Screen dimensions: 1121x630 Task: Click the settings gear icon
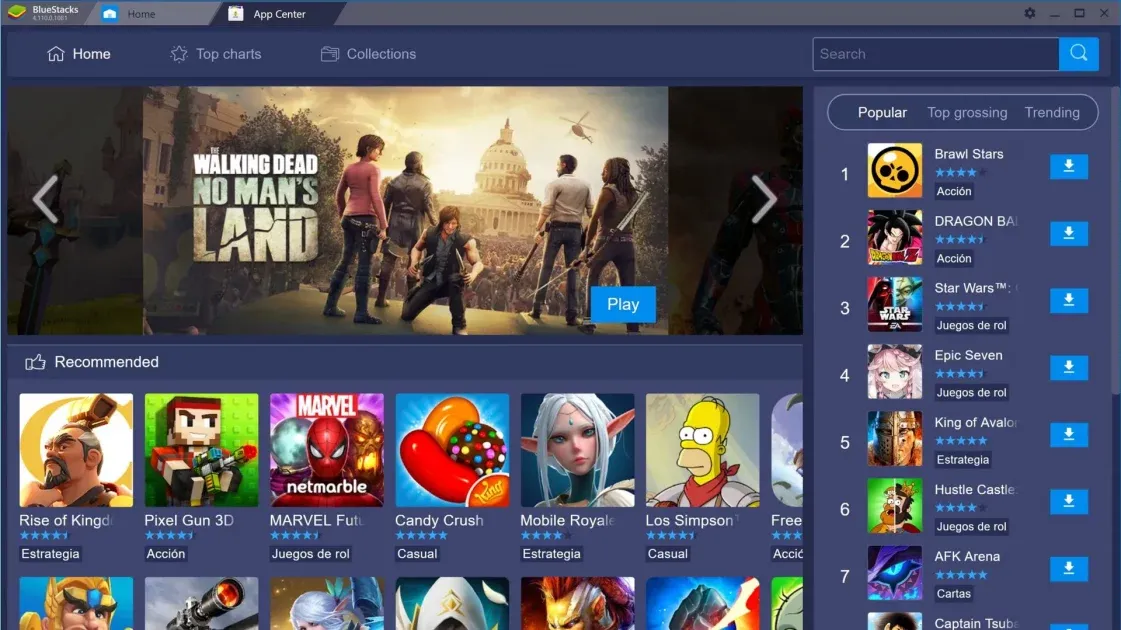pos(1030,13)
